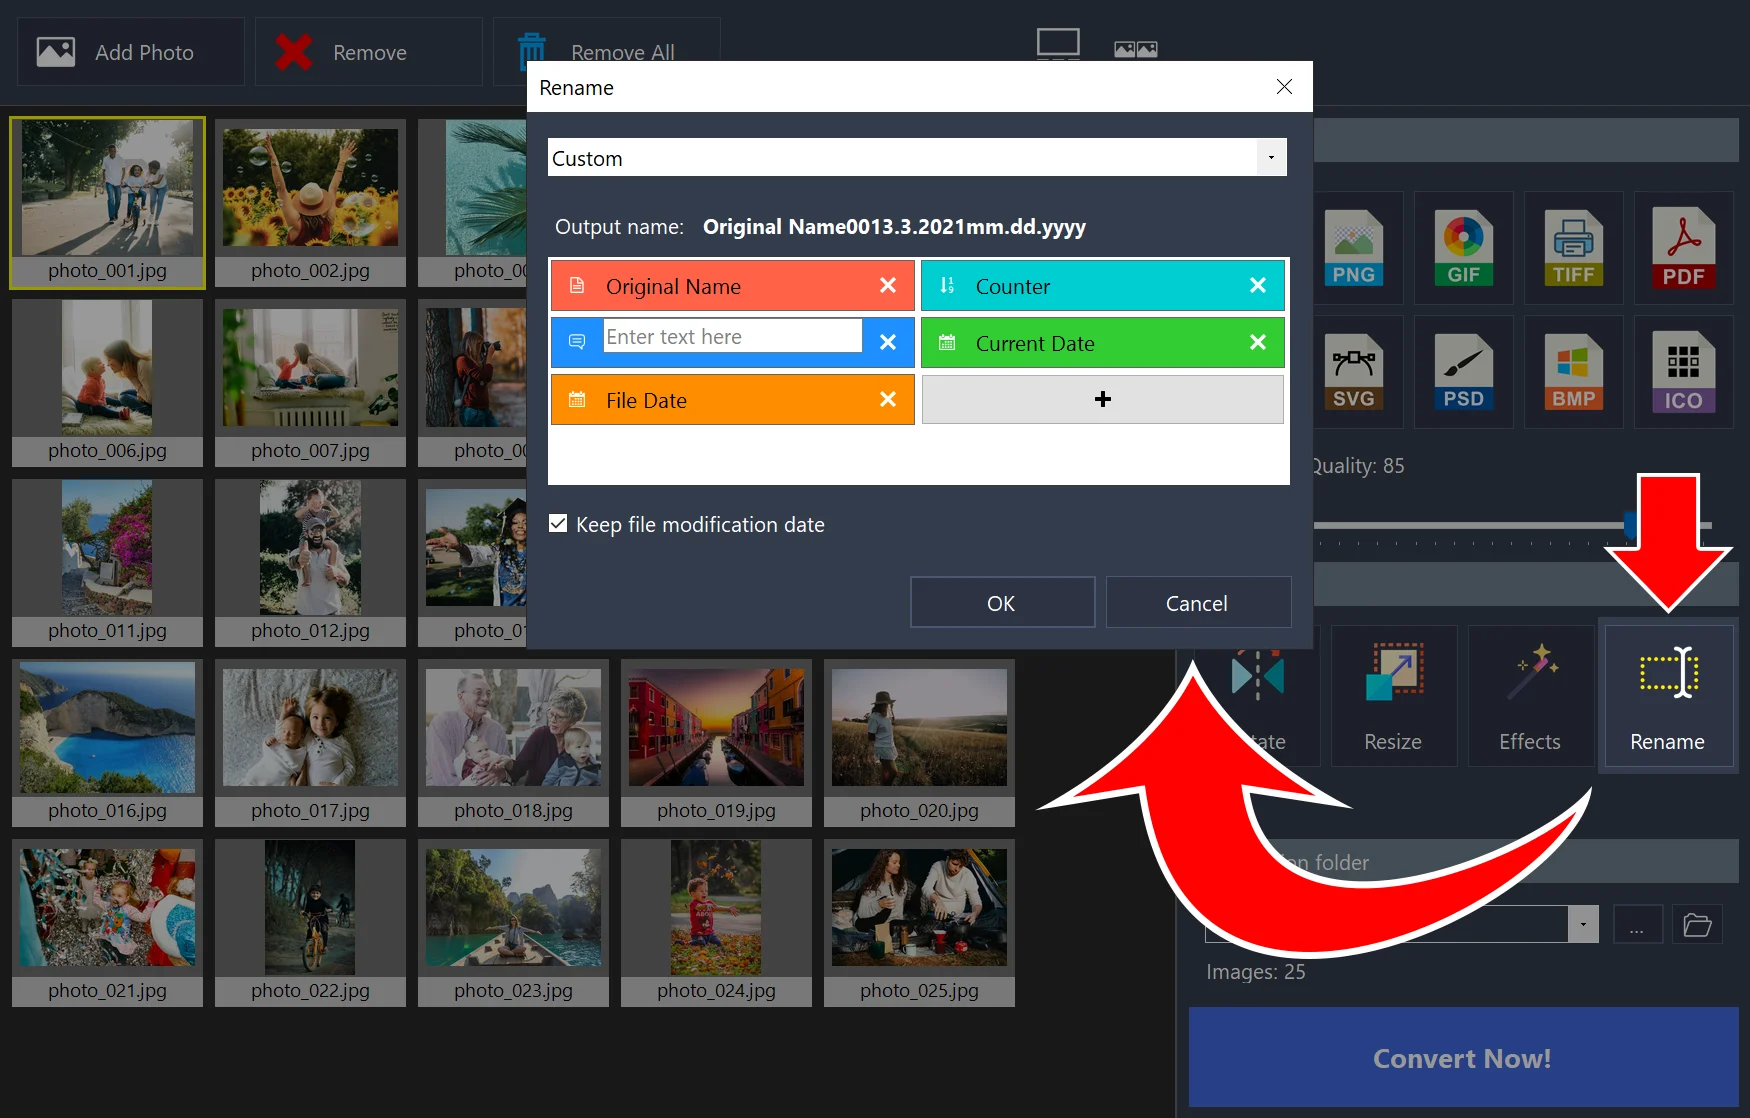Switch to thumbnail gallery view icon

point(1136,49)
